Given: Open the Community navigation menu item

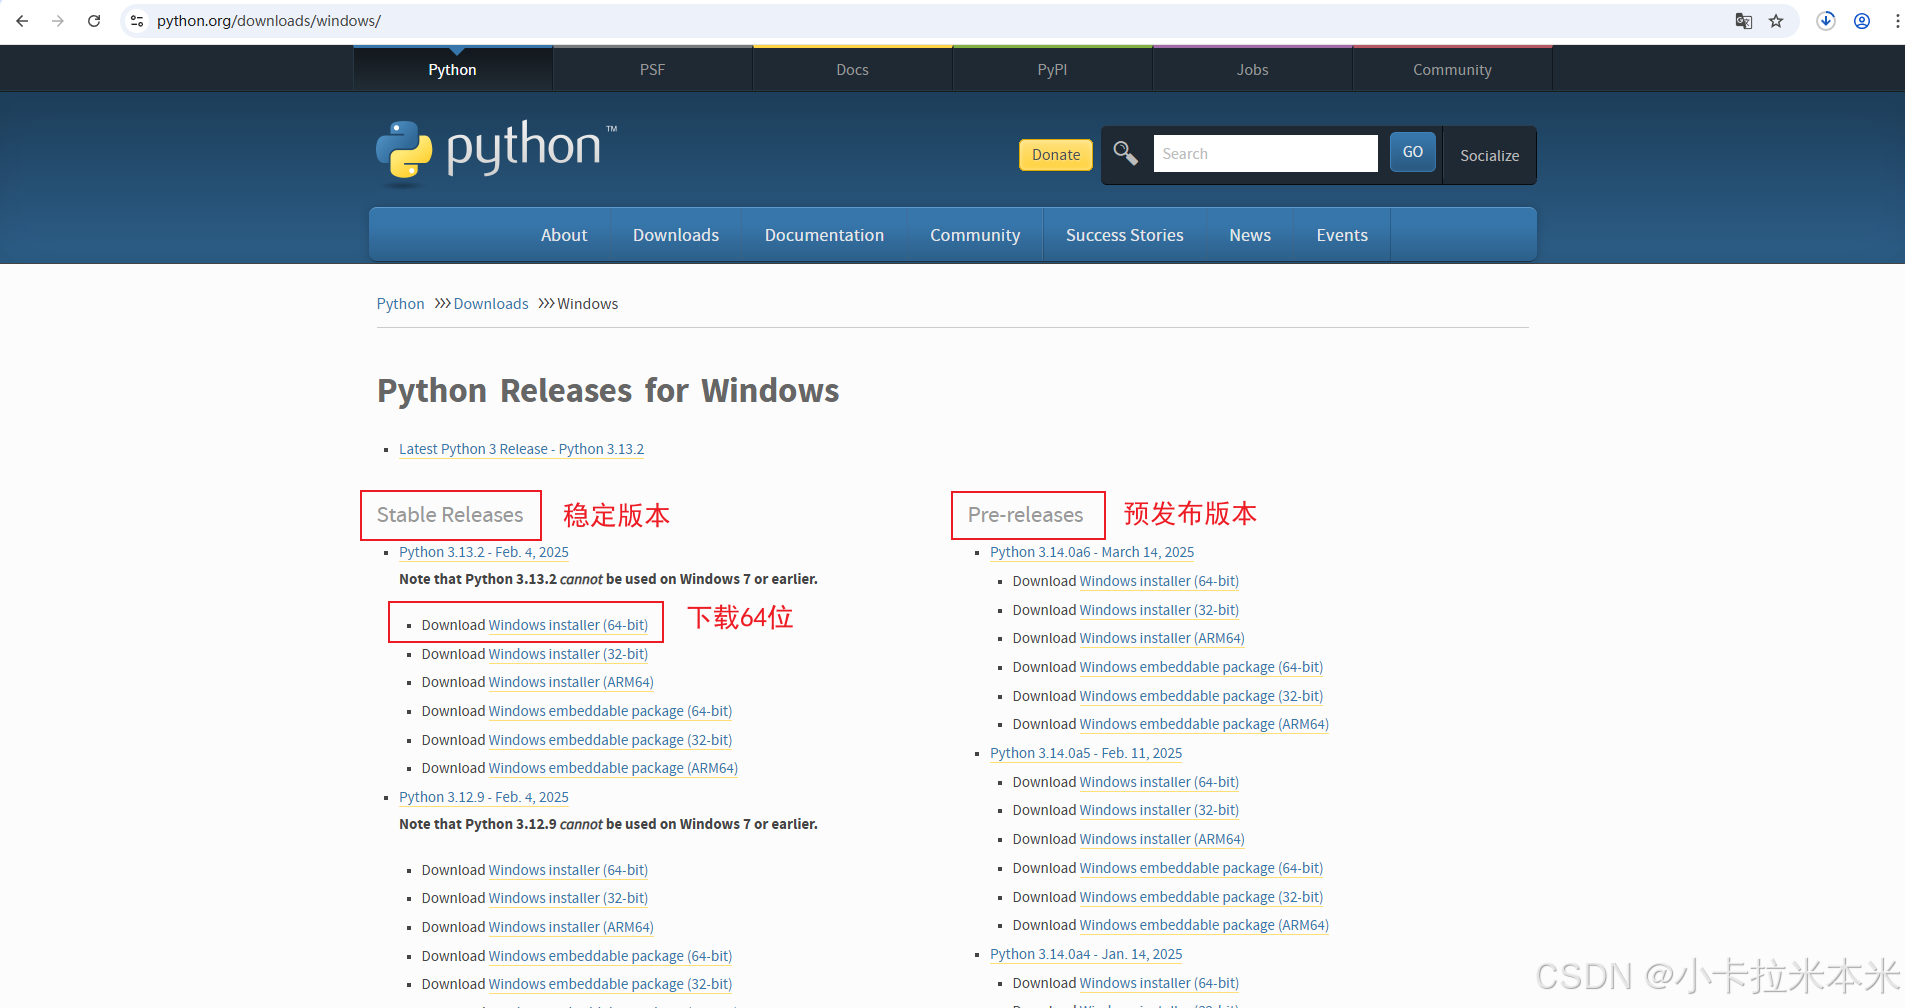Looking at the screenshot, I should click(975, 235).
